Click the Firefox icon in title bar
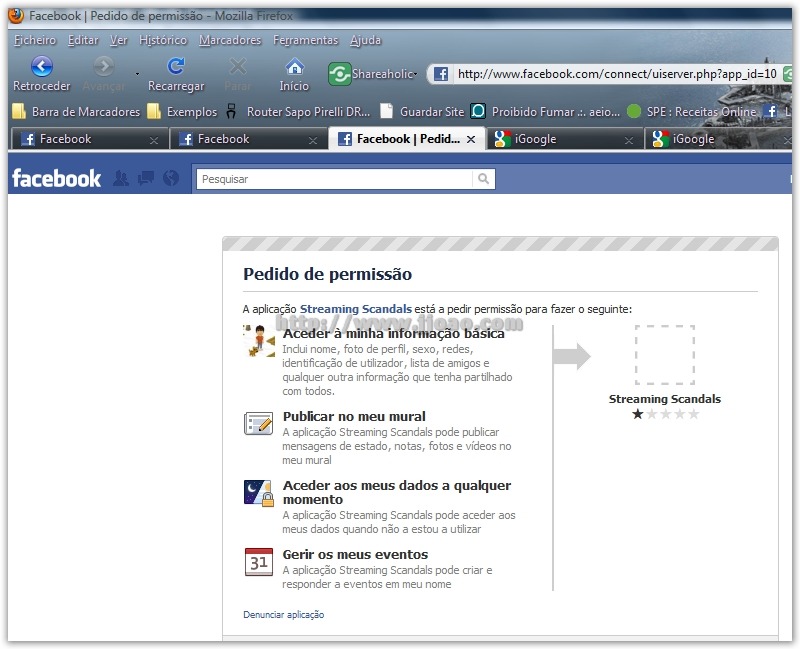Image resolution: width=800 pixels, height=649 pixels. pyautogui.click(x=16, y=15)
